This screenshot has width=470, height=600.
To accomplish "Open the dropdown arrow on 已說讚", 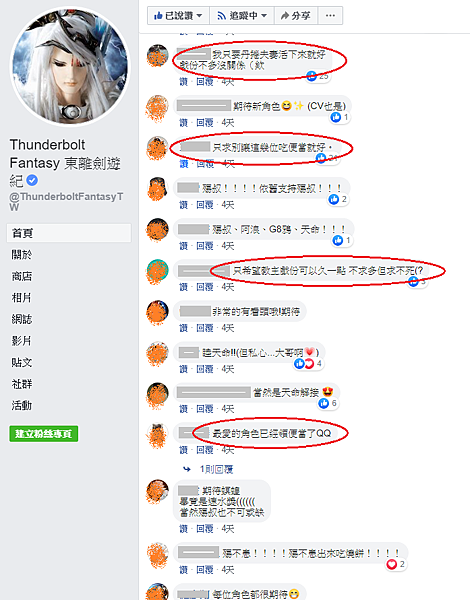I will pyautogui.click(x=199, y=16).
